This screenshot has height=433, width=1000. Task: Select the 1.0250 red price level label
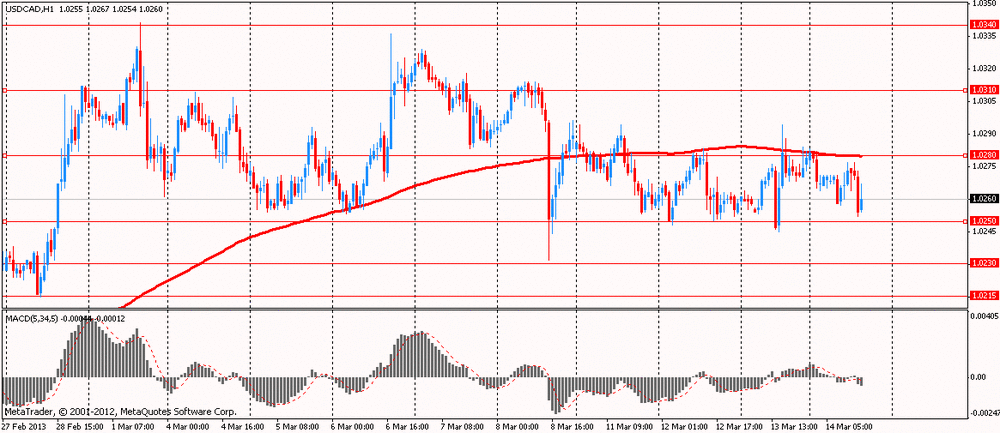(982, 221)
